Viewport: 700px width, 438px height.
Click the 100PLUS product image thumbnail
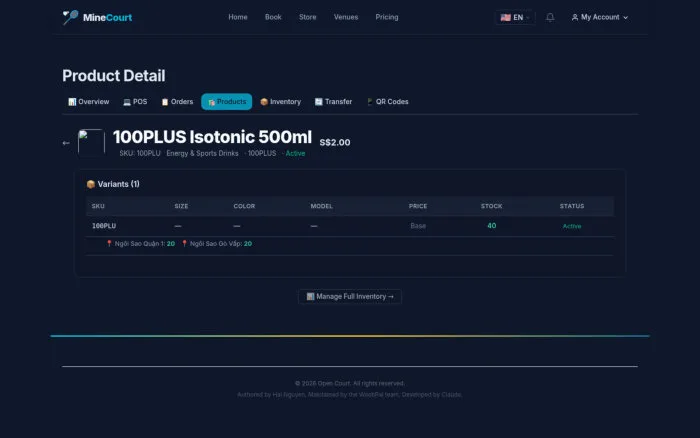point(92,142)
